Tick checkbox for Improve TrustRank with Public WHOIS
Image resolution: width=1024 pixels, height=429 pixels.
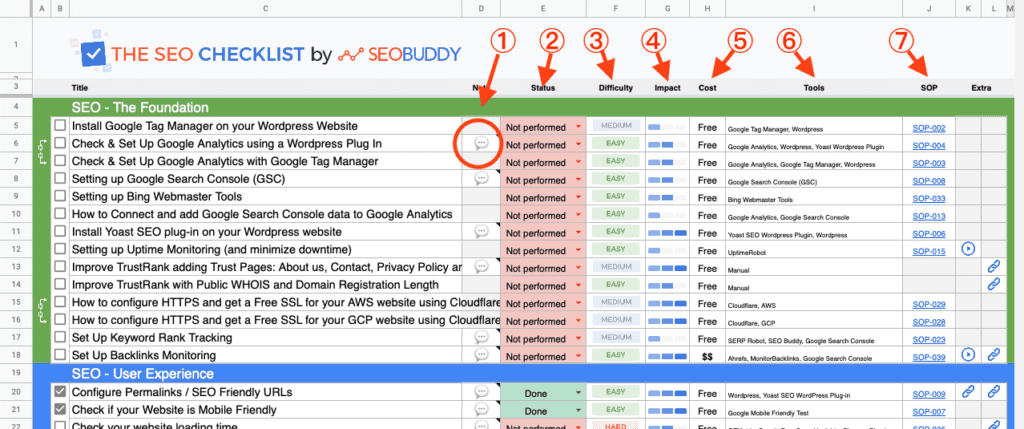60,284
